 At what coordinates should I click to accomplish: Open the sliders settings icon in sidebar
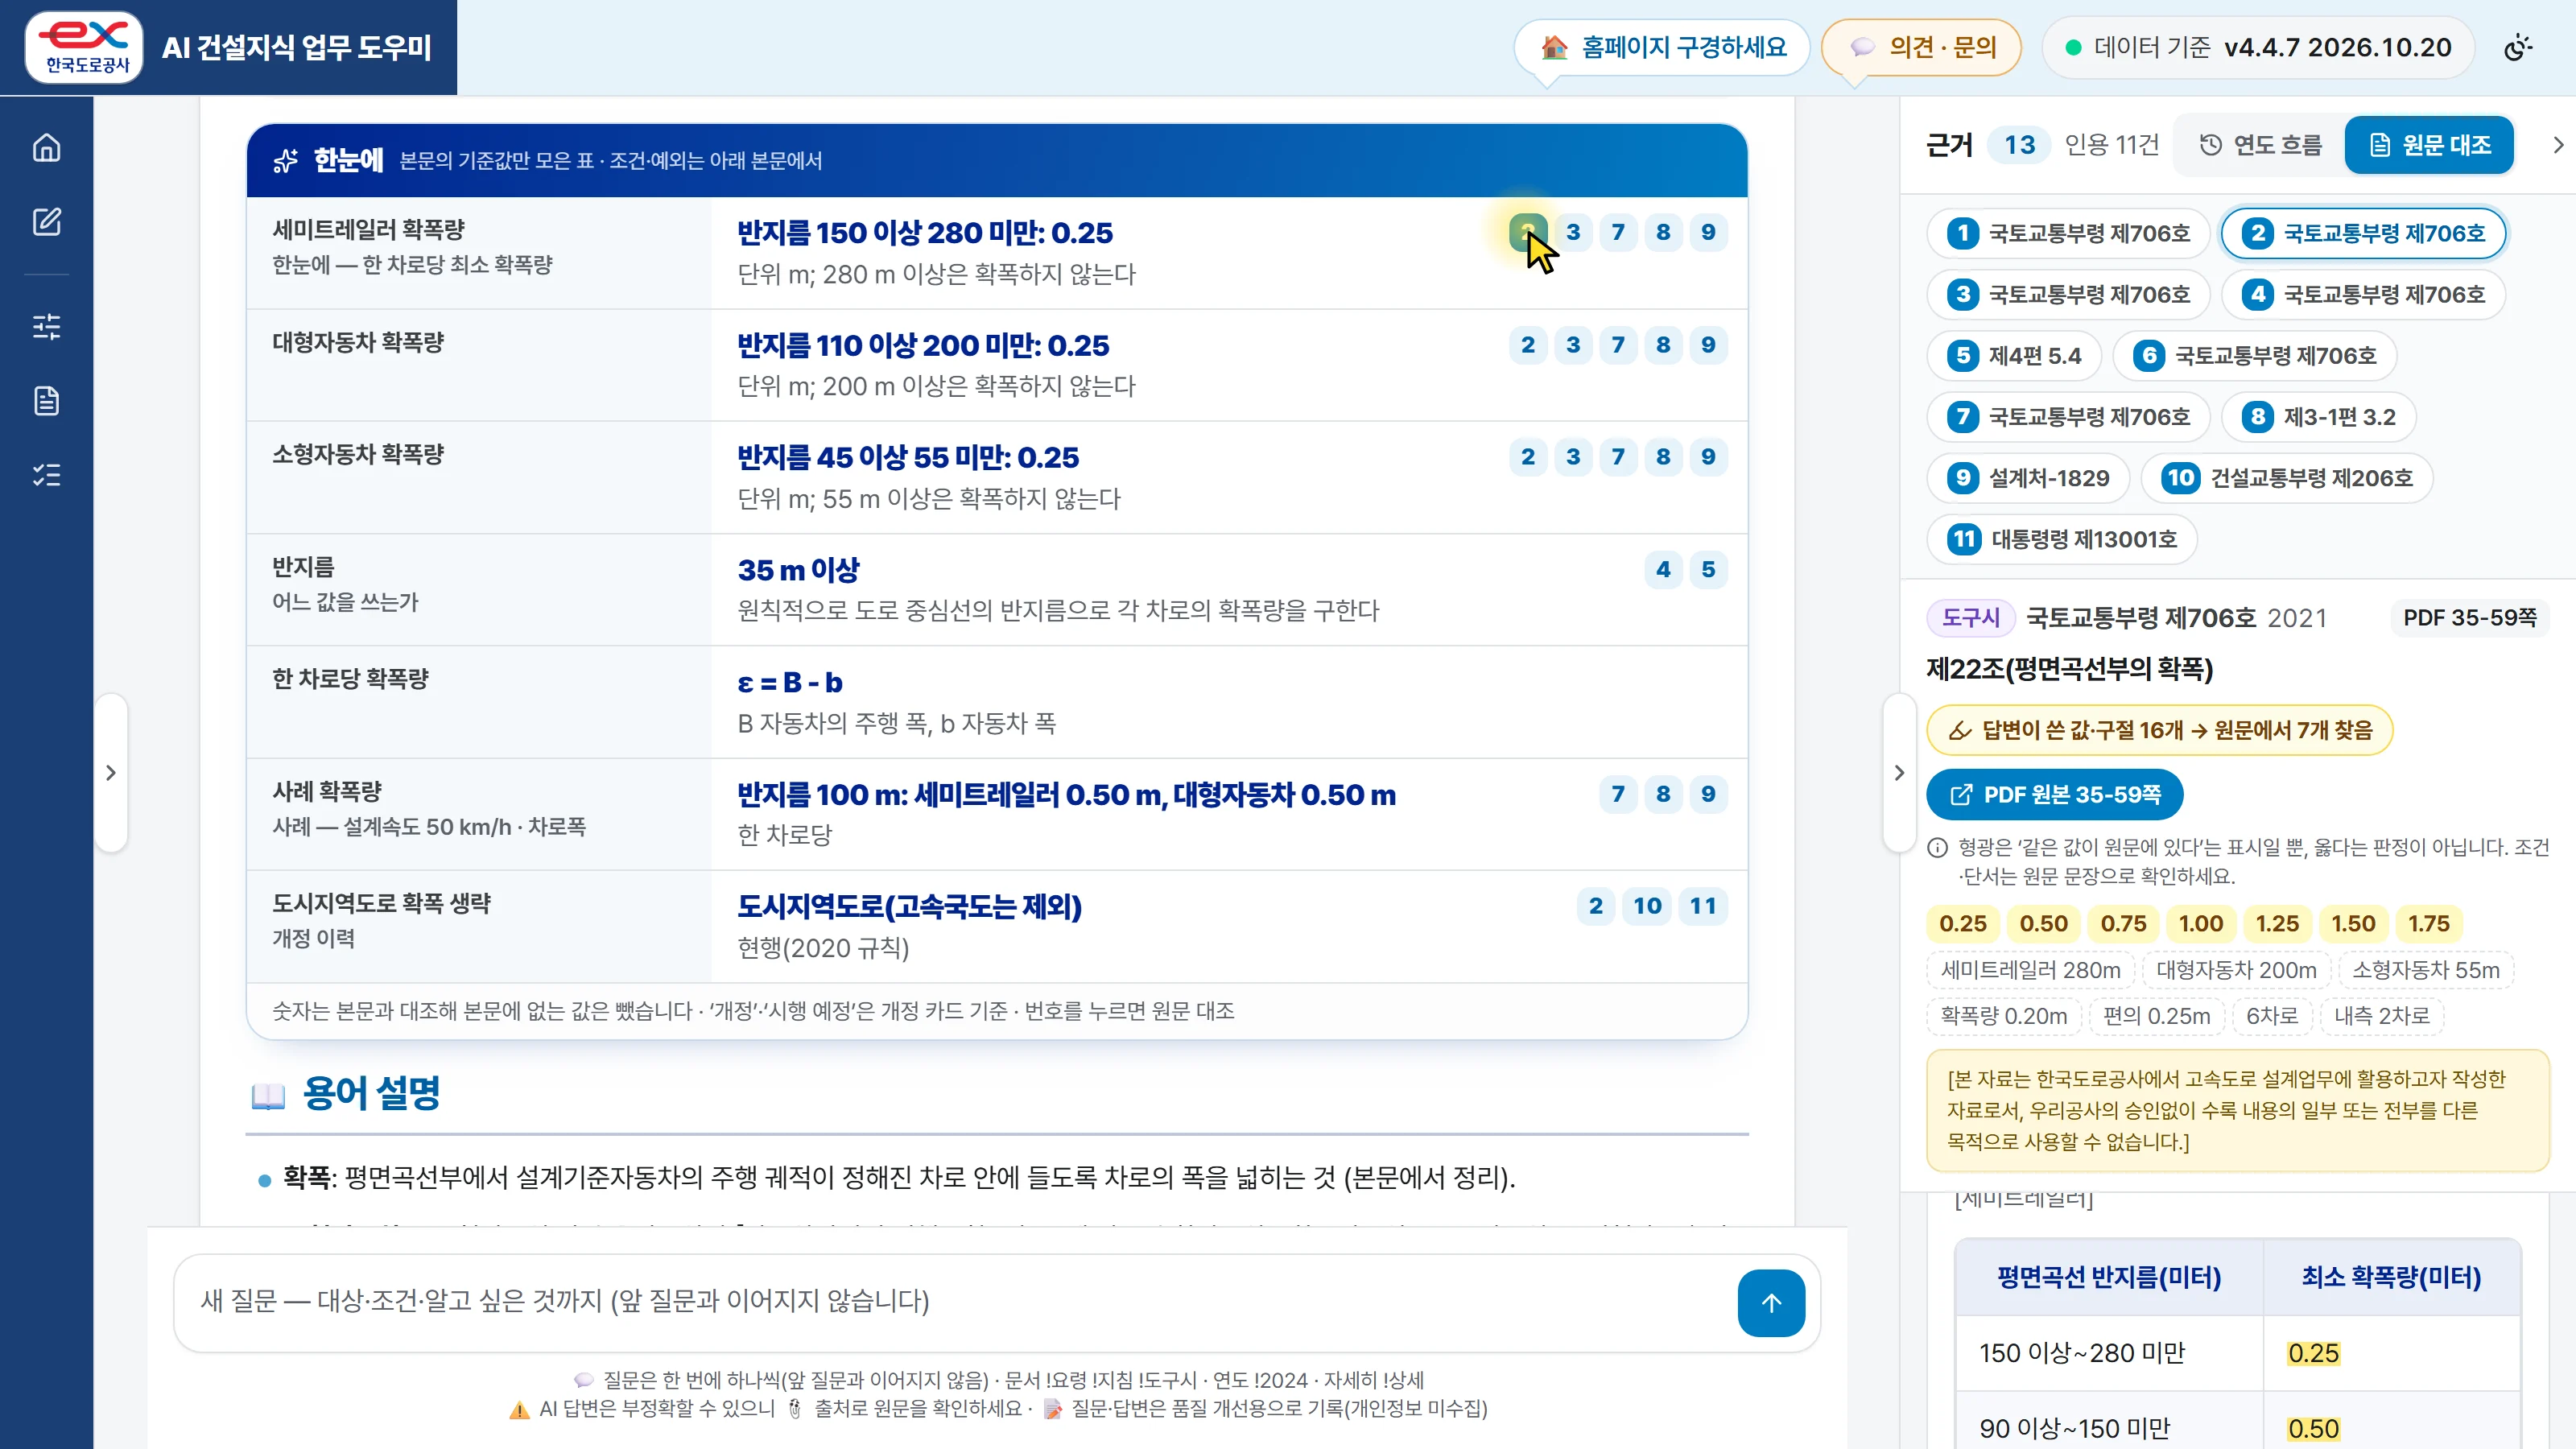46,326
